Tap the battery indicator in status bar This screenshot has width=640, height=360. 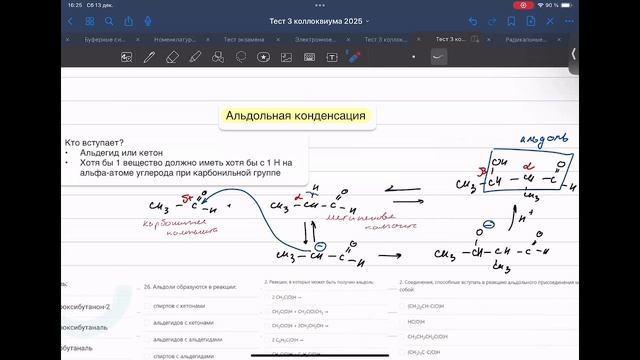[x=566, y=5]
